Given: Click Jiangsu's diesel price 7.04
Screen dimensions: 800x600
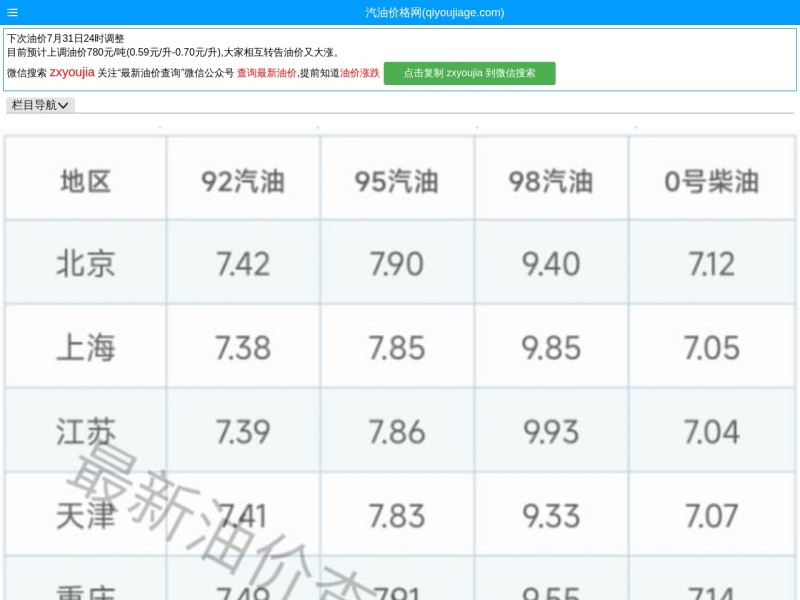Looking at the screenshot, I should tap(712, 432).
